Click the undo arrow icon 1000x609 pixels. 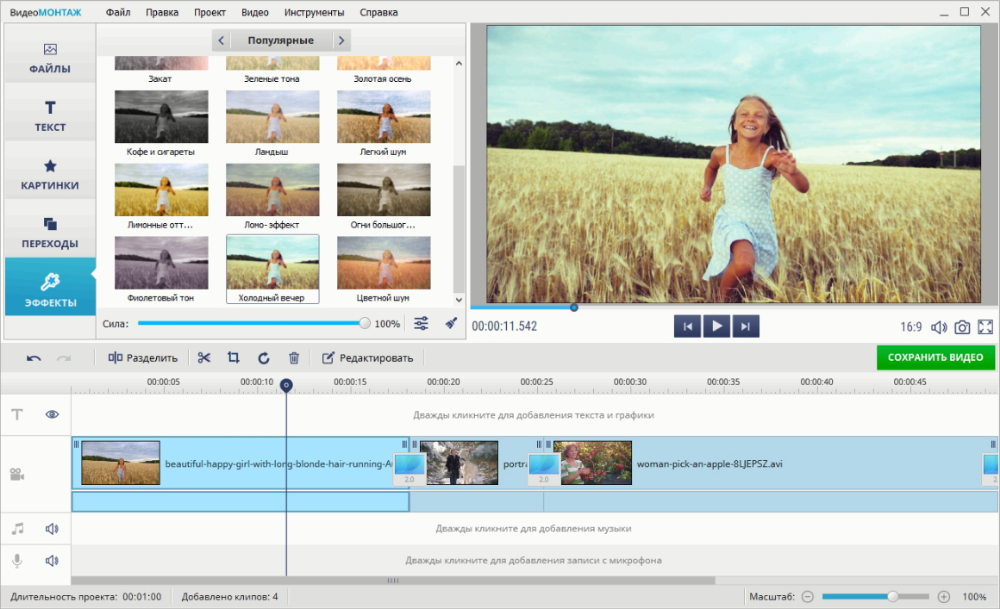(34, 358)
